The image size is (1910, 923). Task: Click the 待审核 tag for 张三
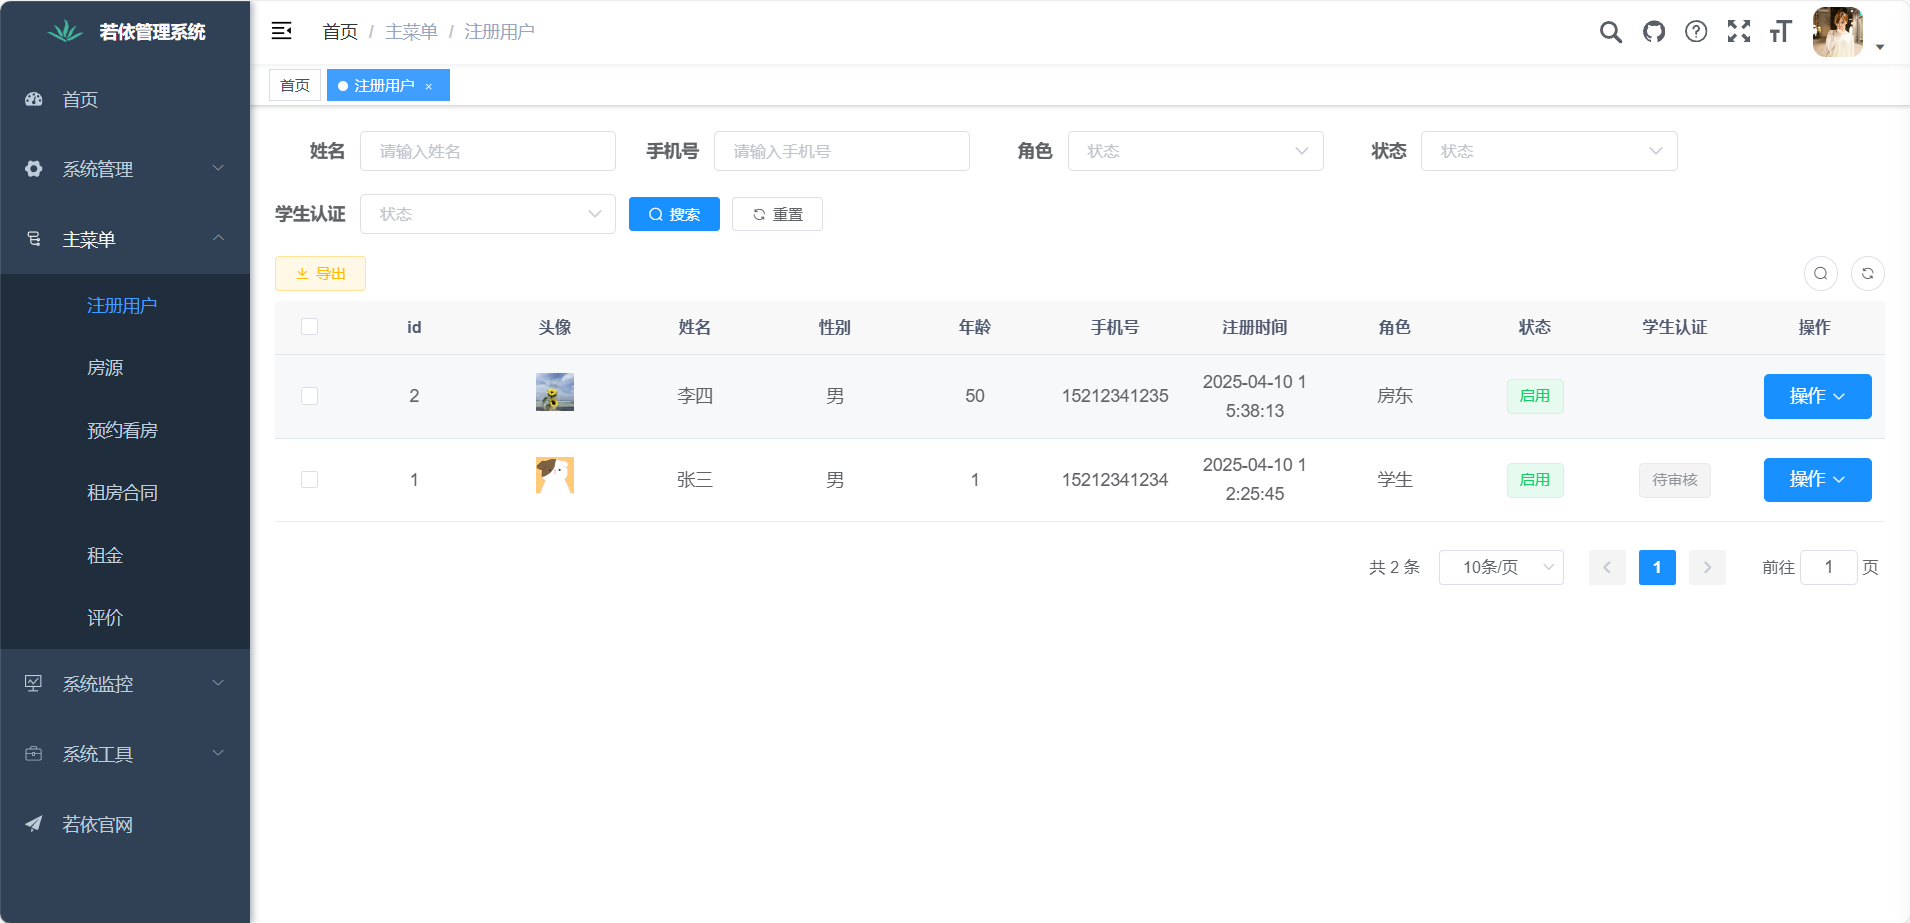1675,480
